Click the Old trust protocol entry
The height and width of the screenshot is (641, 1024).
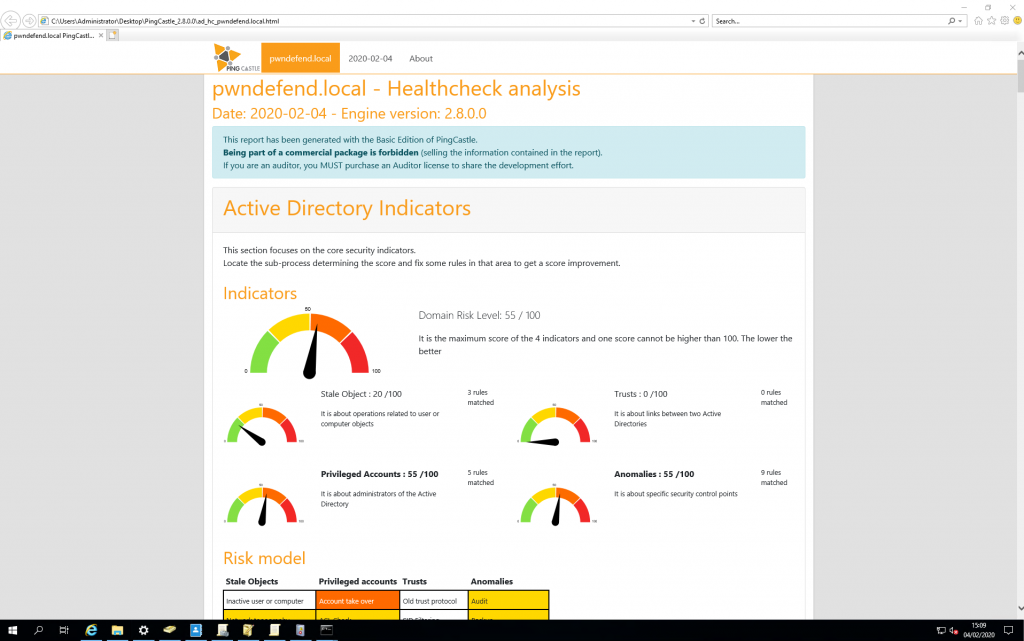pos(430,600)
